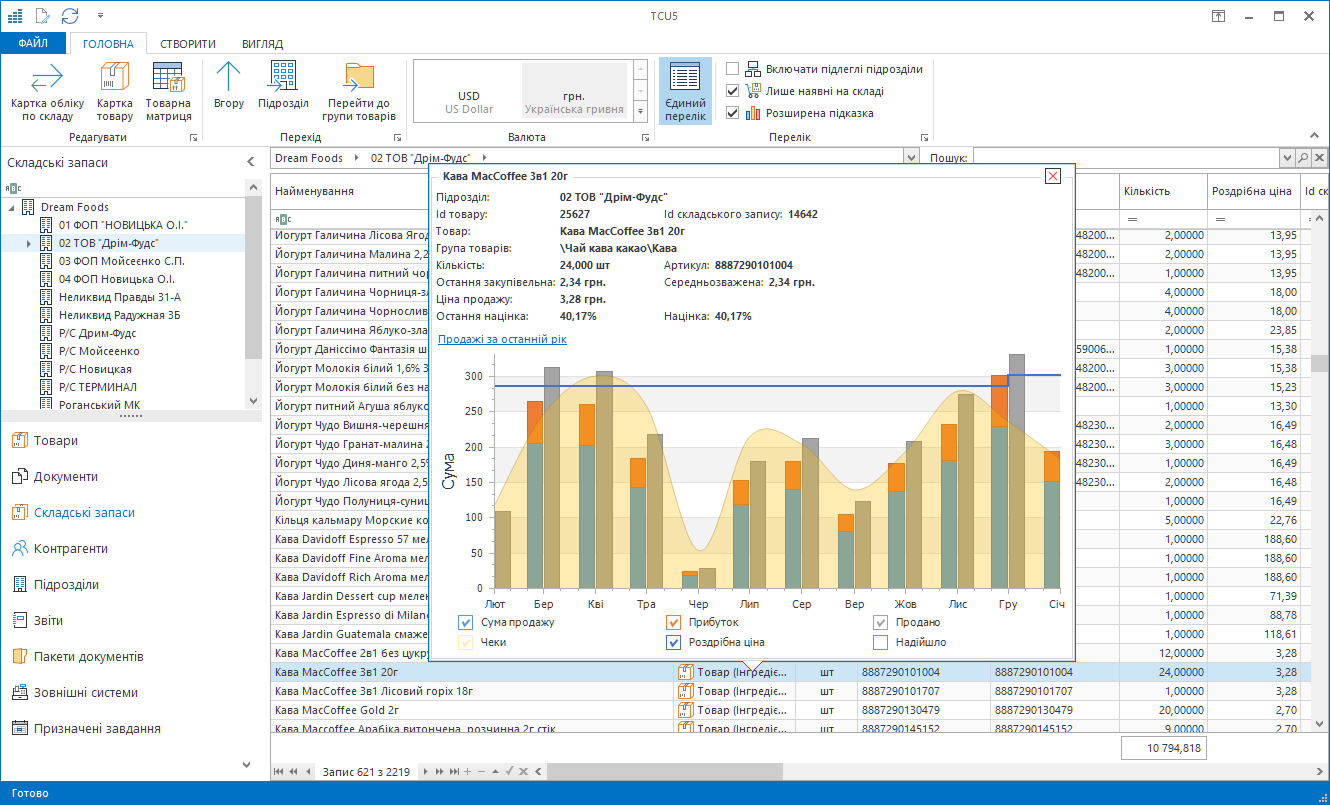Sort by the Кількість column header
This screenshot has height=805, width=1330.
click(1162, 191)
